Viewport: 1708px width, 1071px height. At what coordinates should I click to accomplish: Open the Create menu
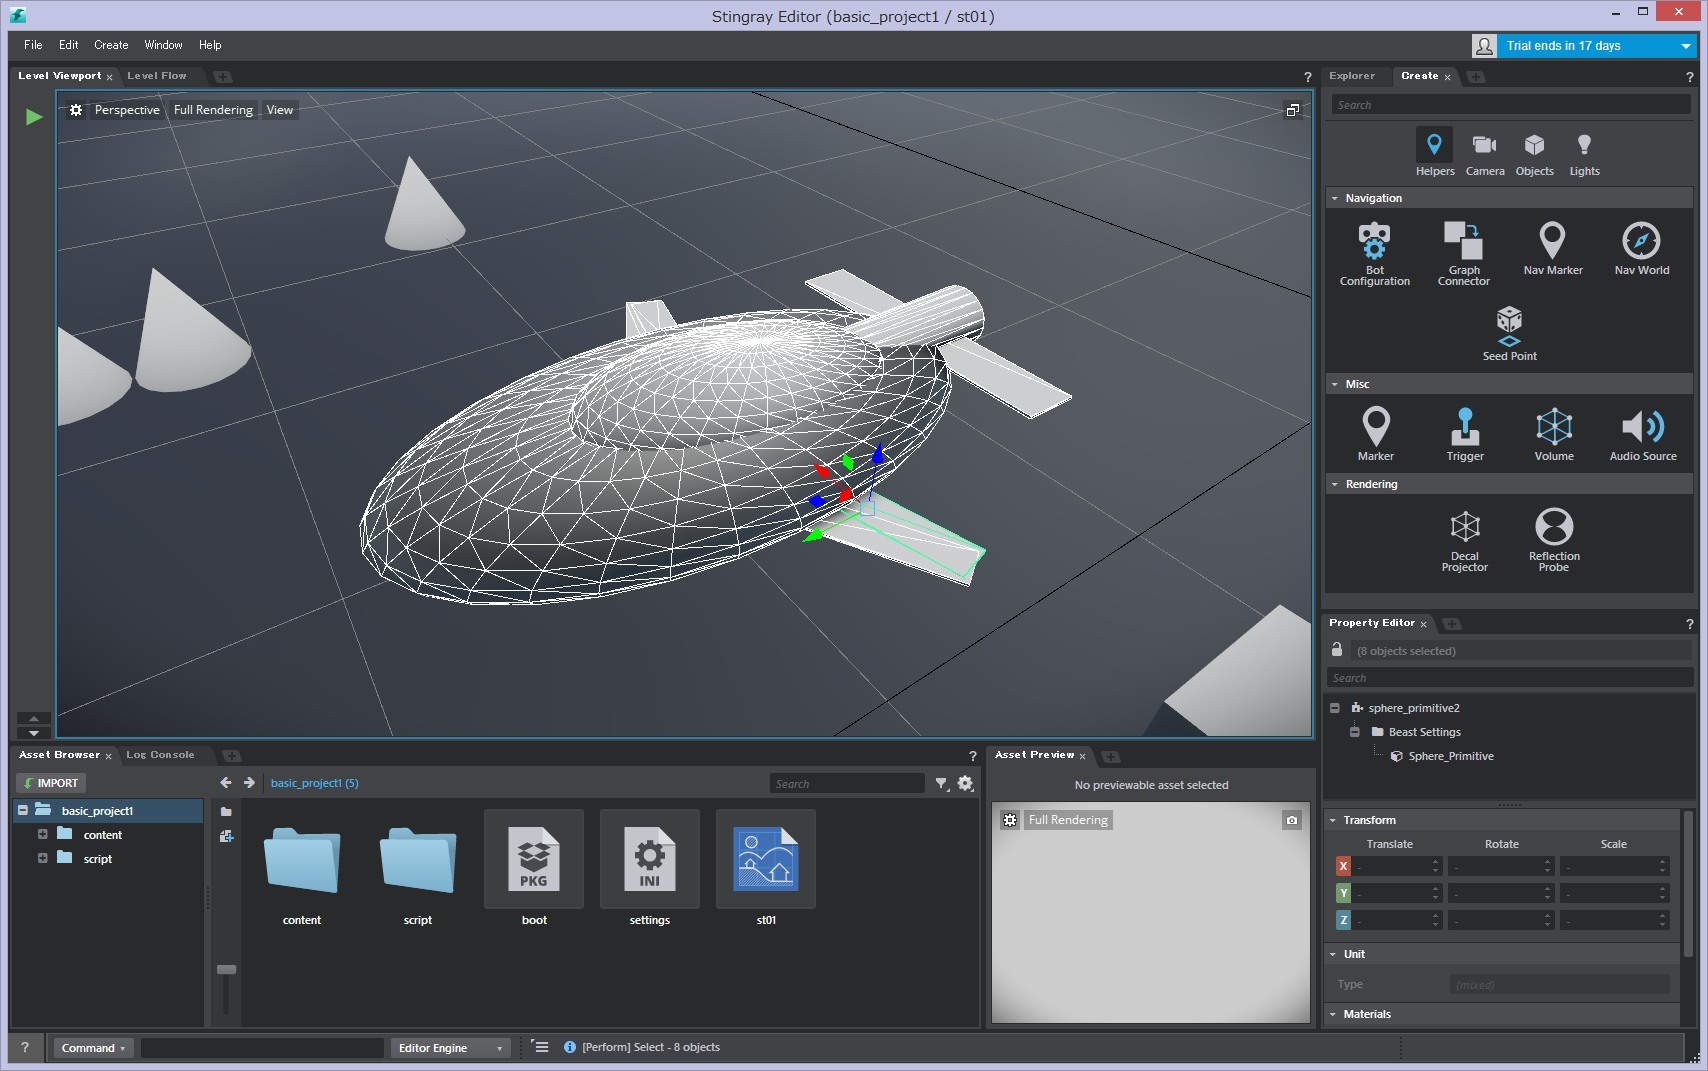(x=111, y=45)
